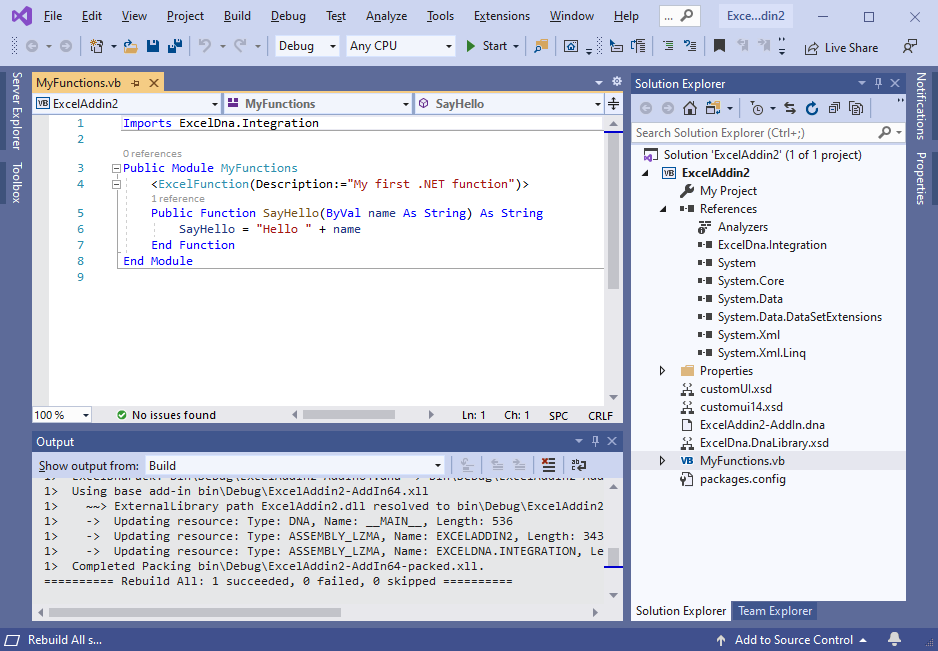Click the Live Share button
Screen dimensions: 938x651
pyautogui.click(x=841, y=48)
